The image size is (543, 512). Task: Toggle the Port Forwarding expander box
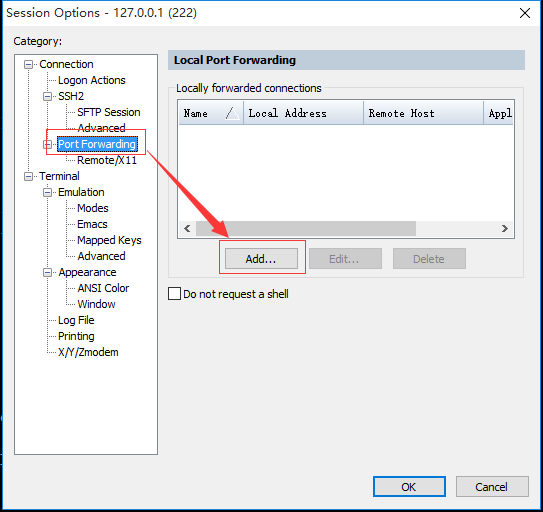coord(47,144)
